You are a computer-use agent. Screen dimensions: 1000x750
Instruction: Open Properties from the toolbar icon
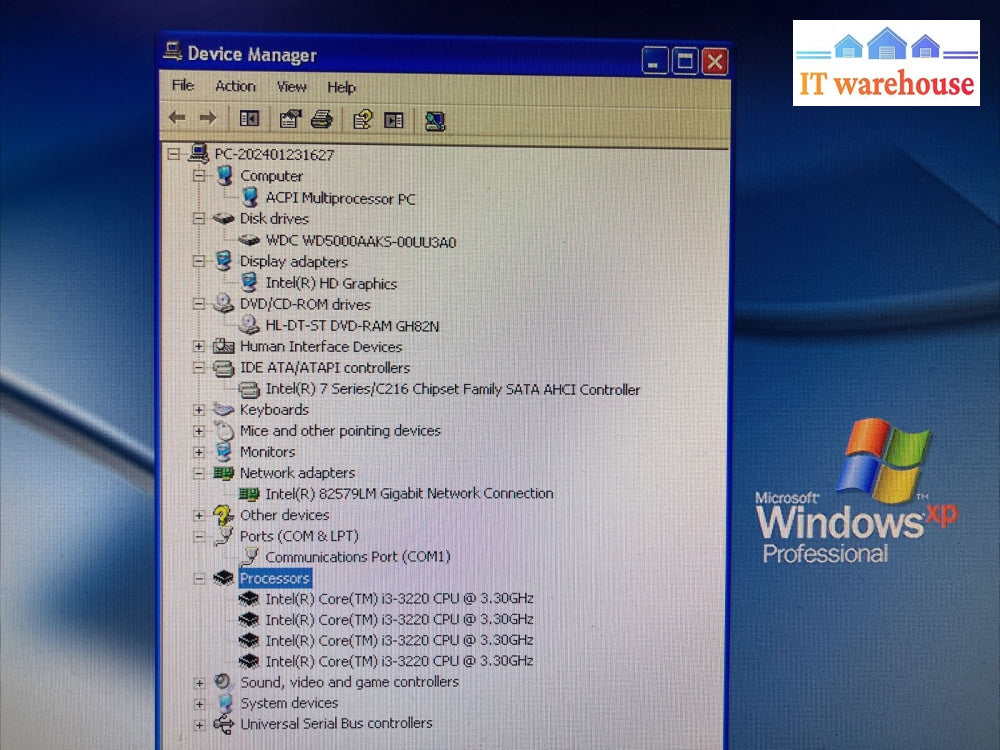point(290,120)
